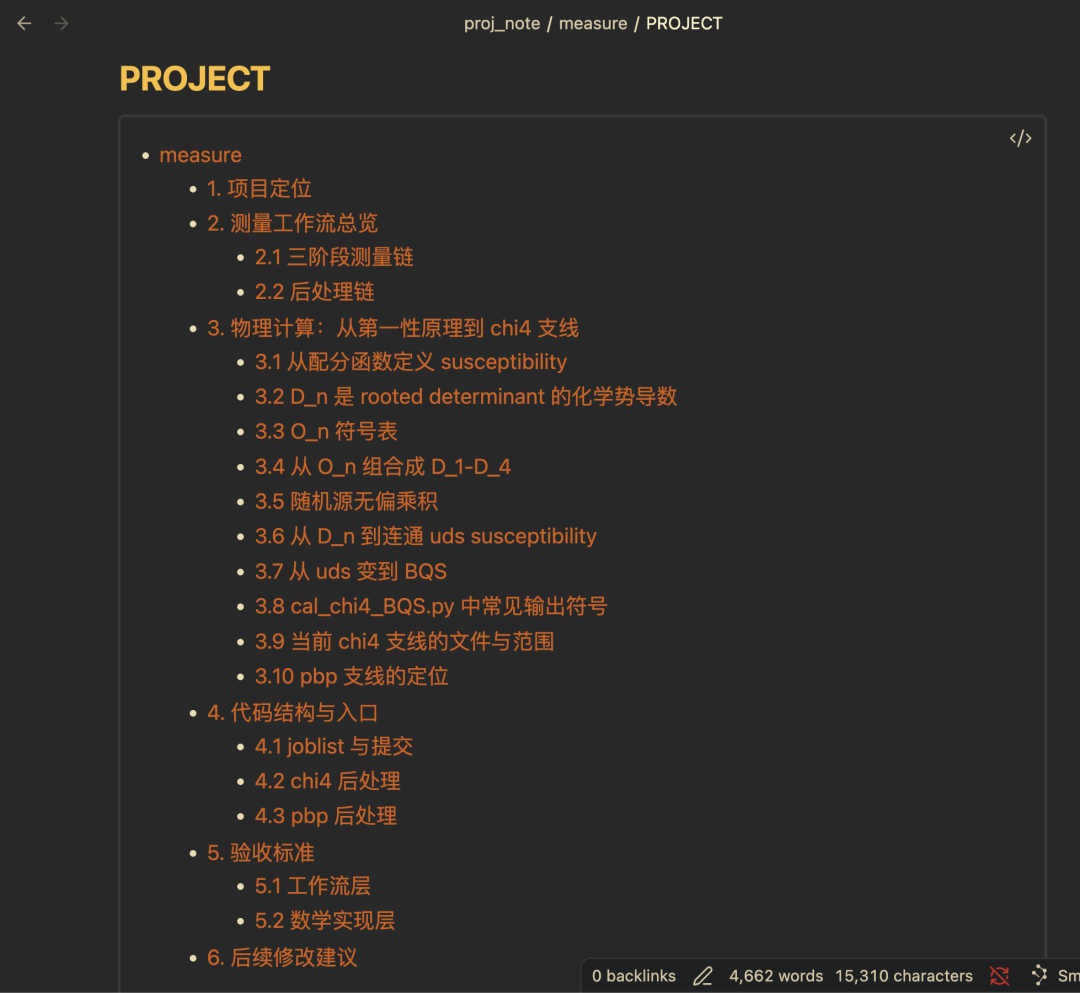Viewport: 1080px width, 993px height.
Task: Jump to 3. 物理计算 section link
Action: click(393, 328)
